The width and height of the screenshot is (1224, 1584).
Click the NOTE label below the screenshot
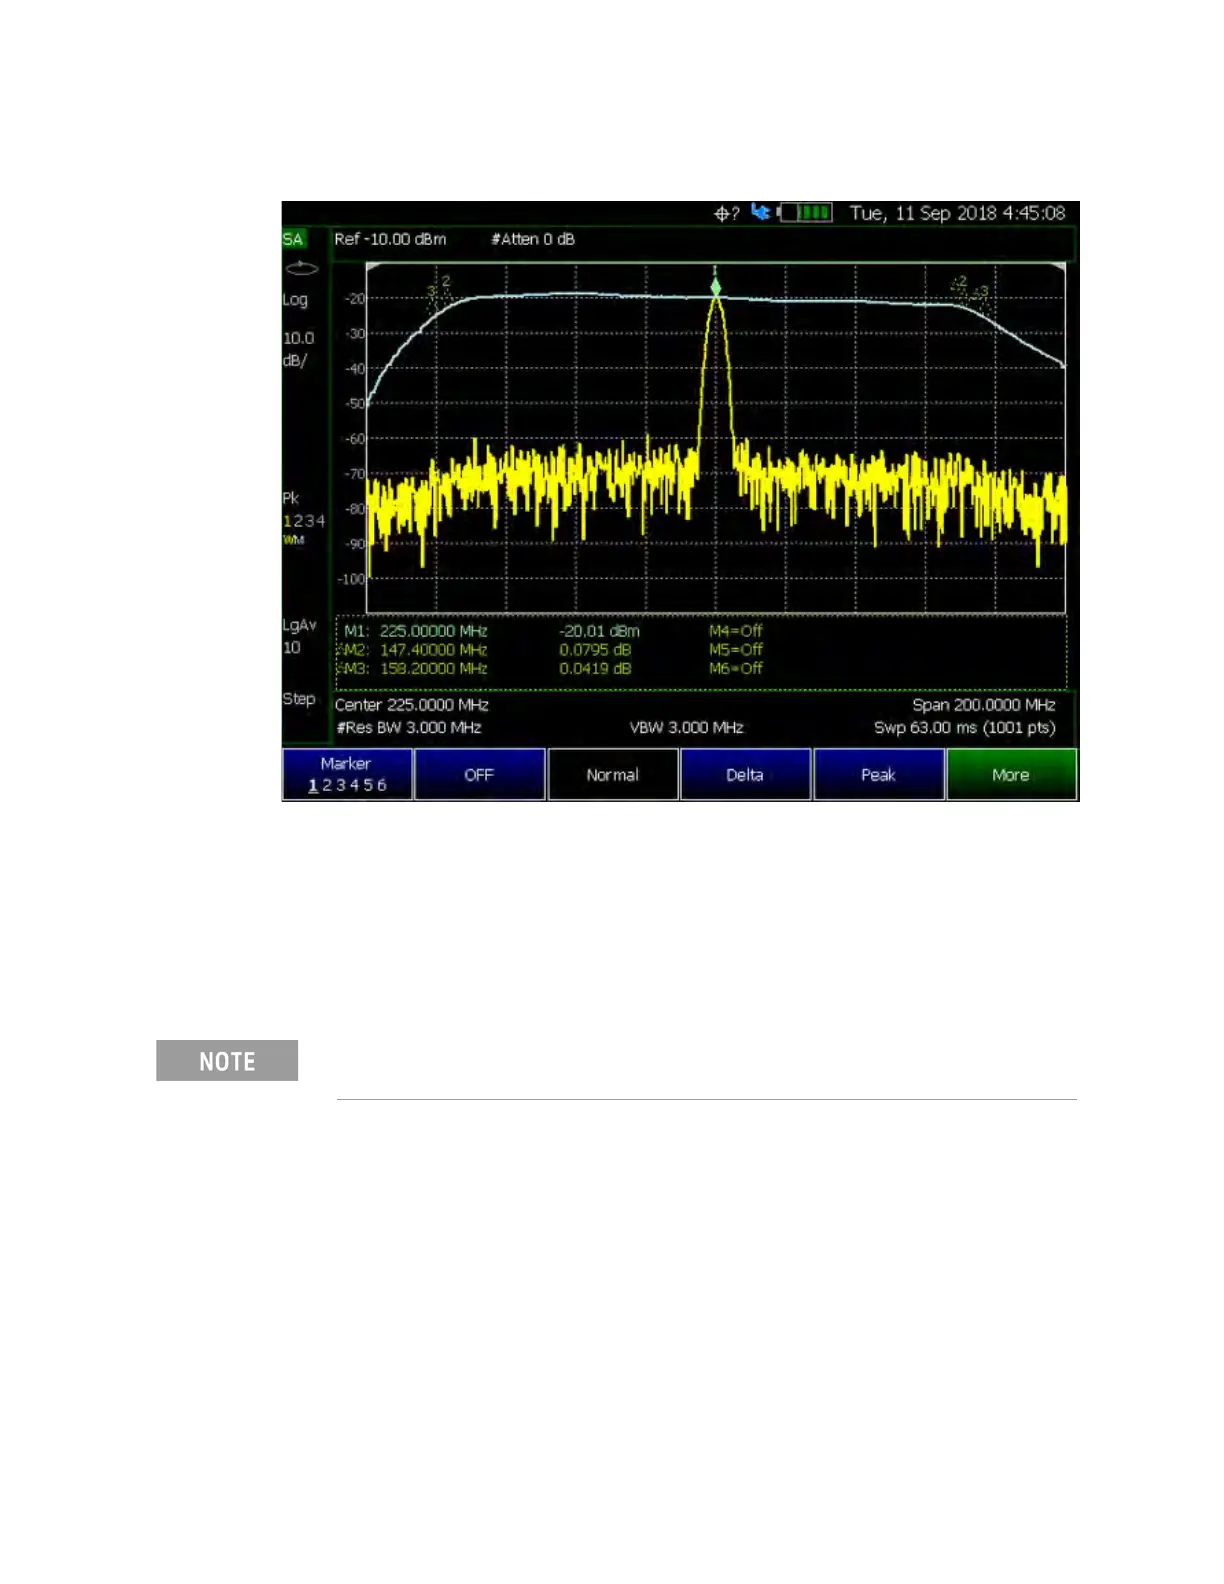point(227,1061)
